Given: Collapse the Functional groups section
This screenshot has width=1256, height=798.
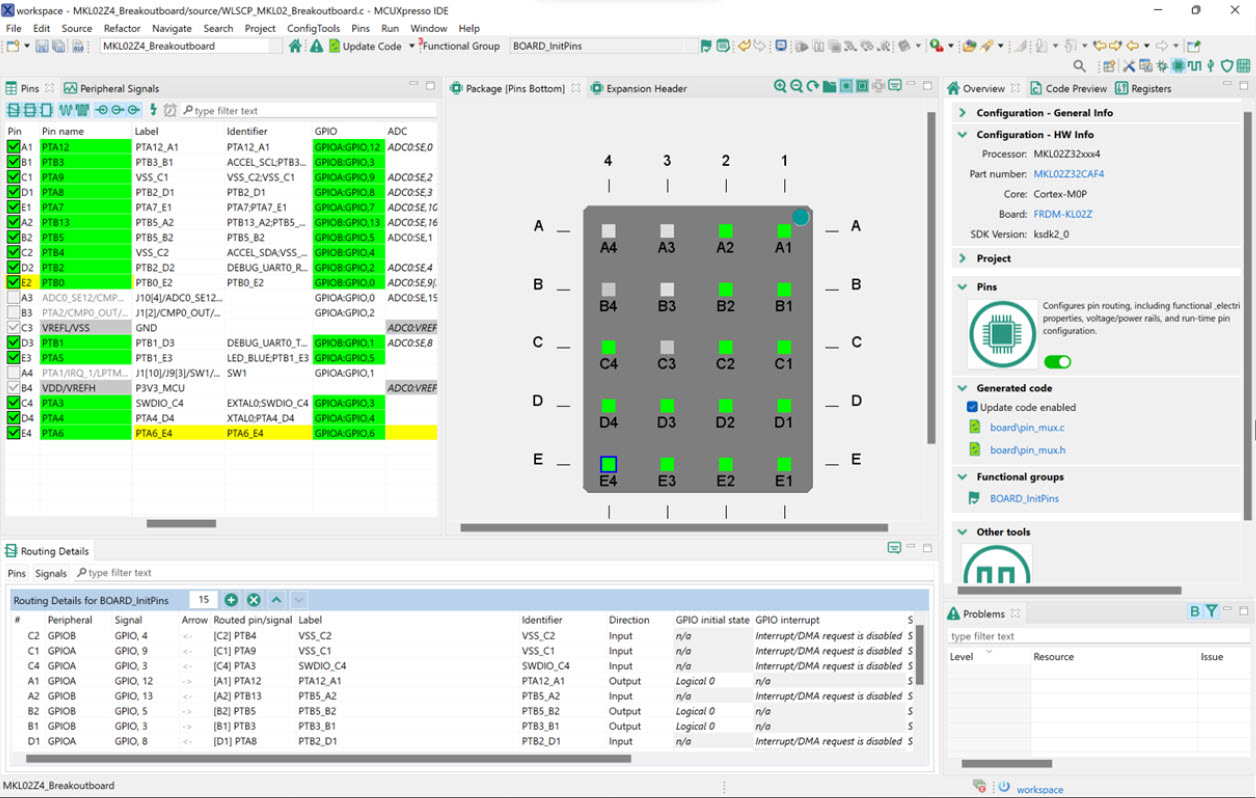Looking at the screenshot, I should [x=962, y=477].
